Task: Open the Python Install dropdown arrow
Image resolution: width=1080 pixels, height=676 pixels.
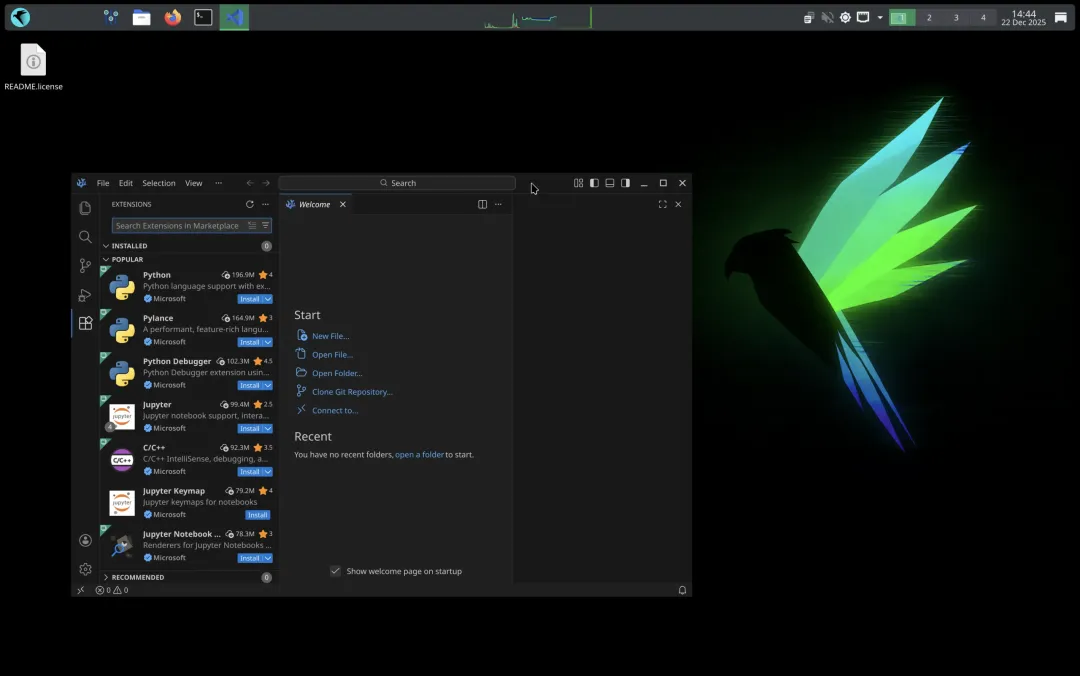Action: [268, 299]
